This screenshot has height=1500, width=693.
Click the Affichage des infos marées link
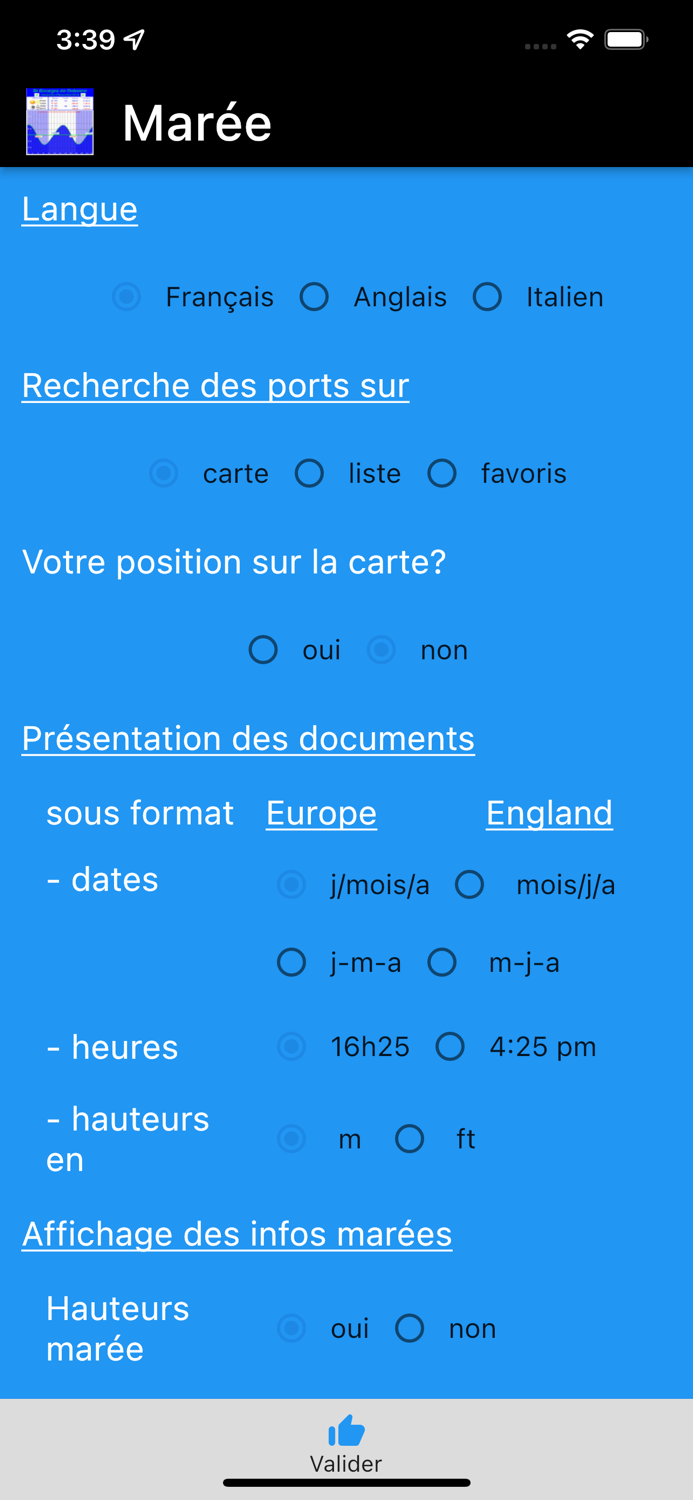(237, 1234)
